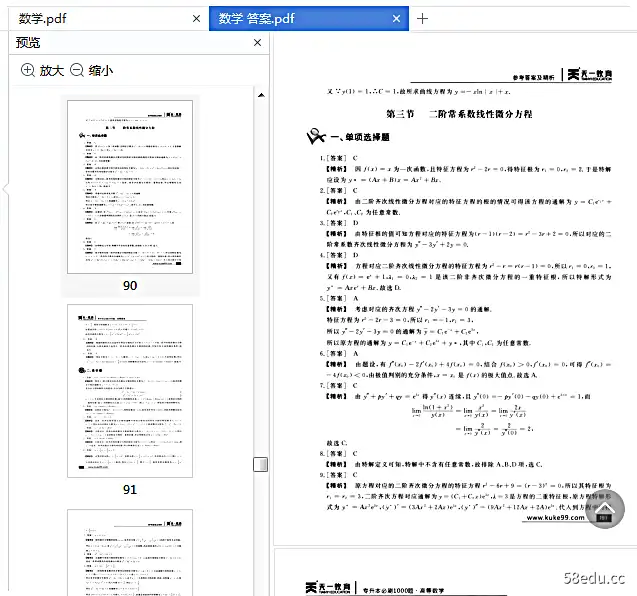Click the page number 91 label
This screenshot has width=637, height=596.
coord(130,489)
